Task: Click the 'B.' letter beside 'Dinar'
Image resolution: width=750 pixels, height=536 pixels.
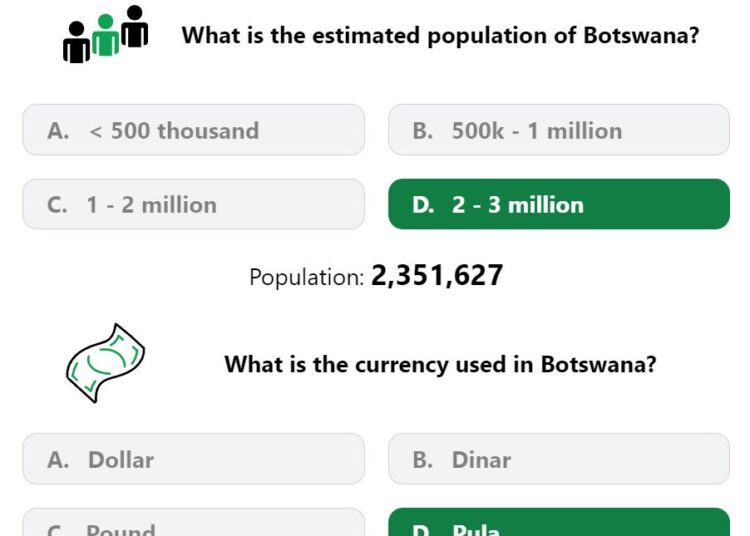Action: (423, 460)
